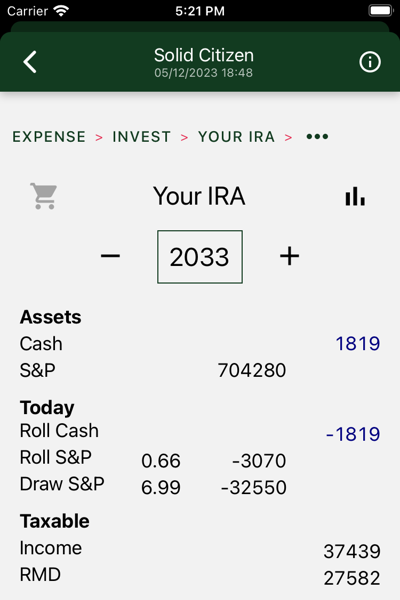Screen dimensions: 400x600
Task: Increase year with plus button
Action: (x=289, y=256)
